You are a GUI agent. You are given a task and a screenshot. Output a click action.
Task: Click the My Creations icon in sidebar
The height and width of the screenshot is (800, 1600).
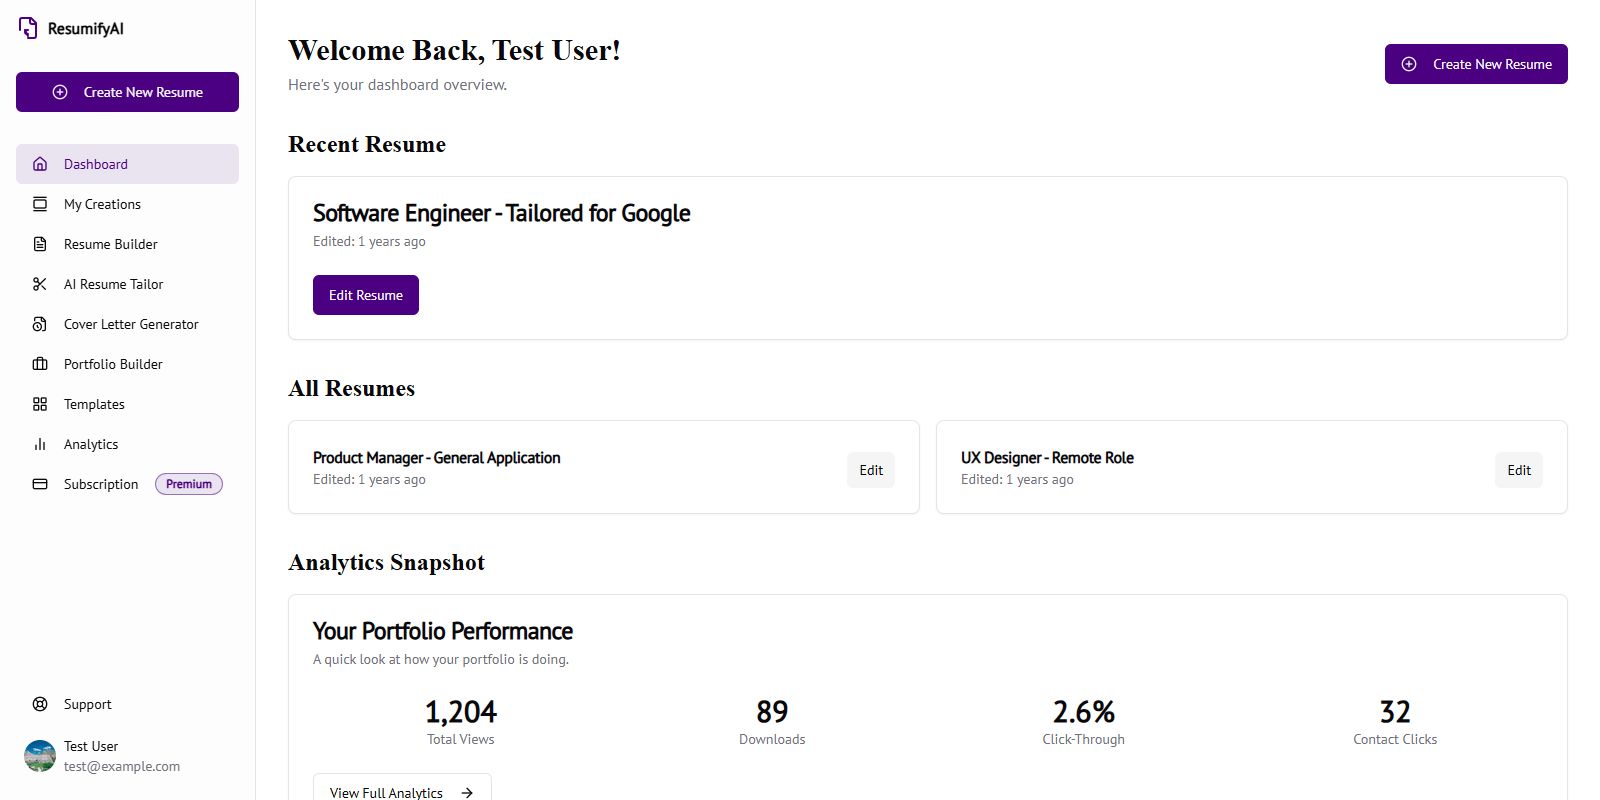[40, 204]
